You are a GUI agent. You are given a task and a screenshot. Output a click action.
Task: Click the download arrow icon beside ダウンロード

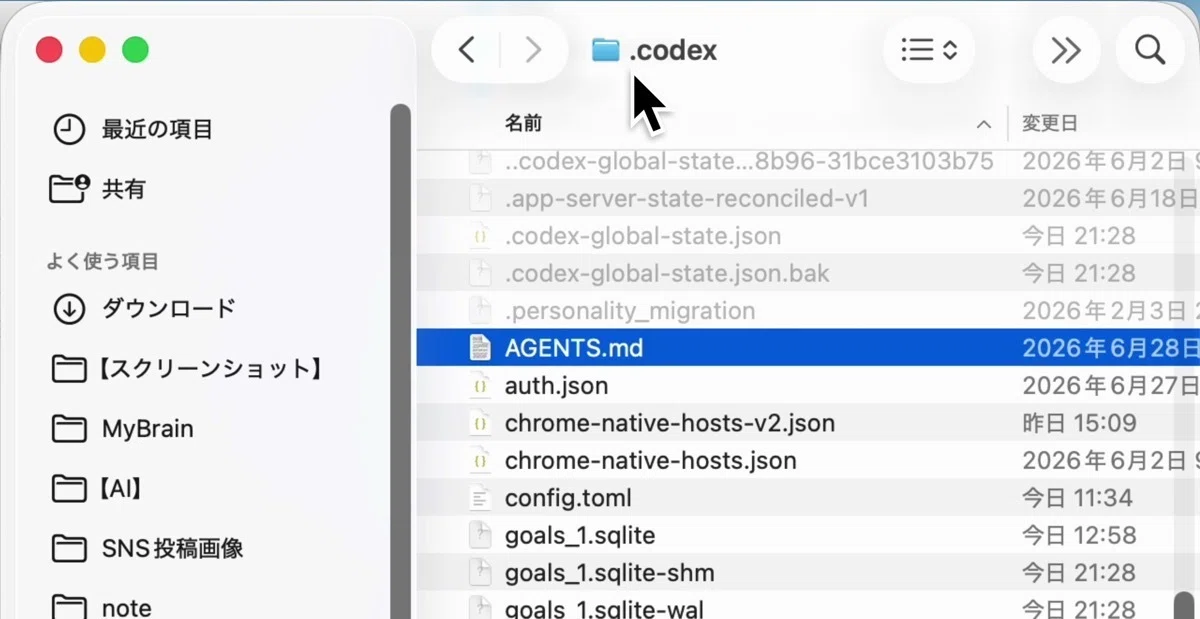tap(68, 309)
